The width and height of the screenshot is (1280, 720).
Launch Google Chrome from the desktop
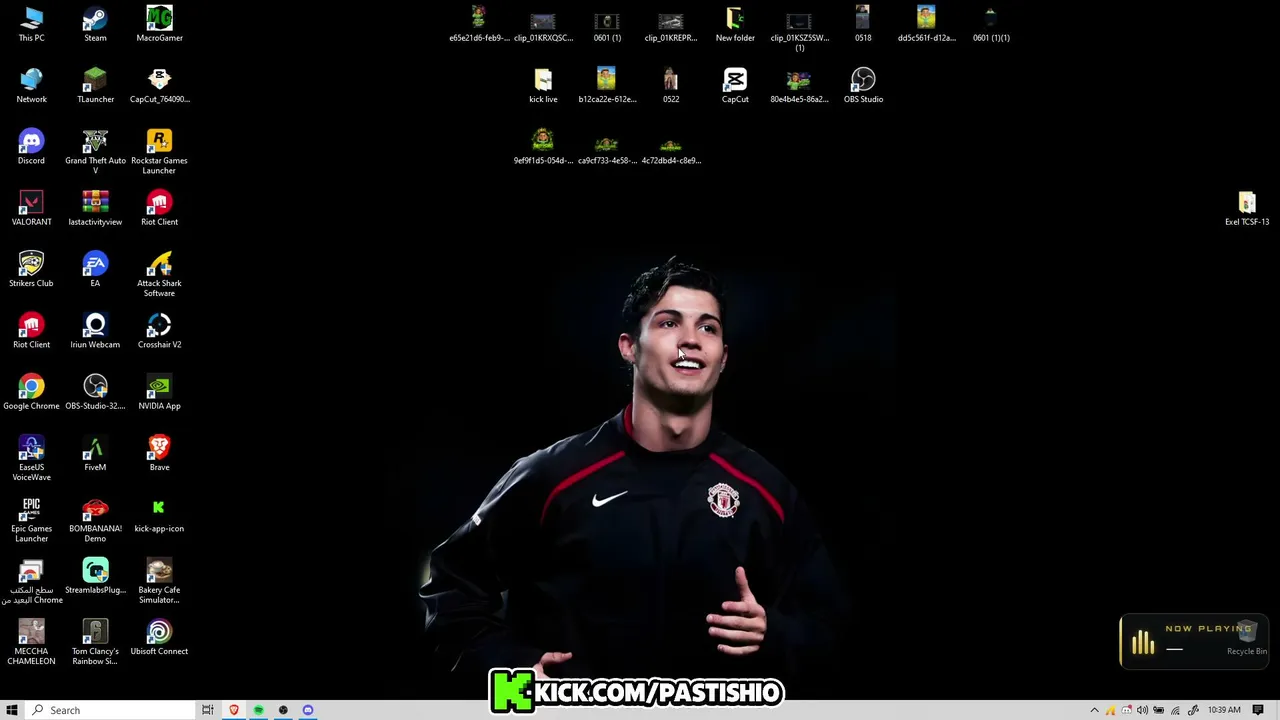(31, 391)
